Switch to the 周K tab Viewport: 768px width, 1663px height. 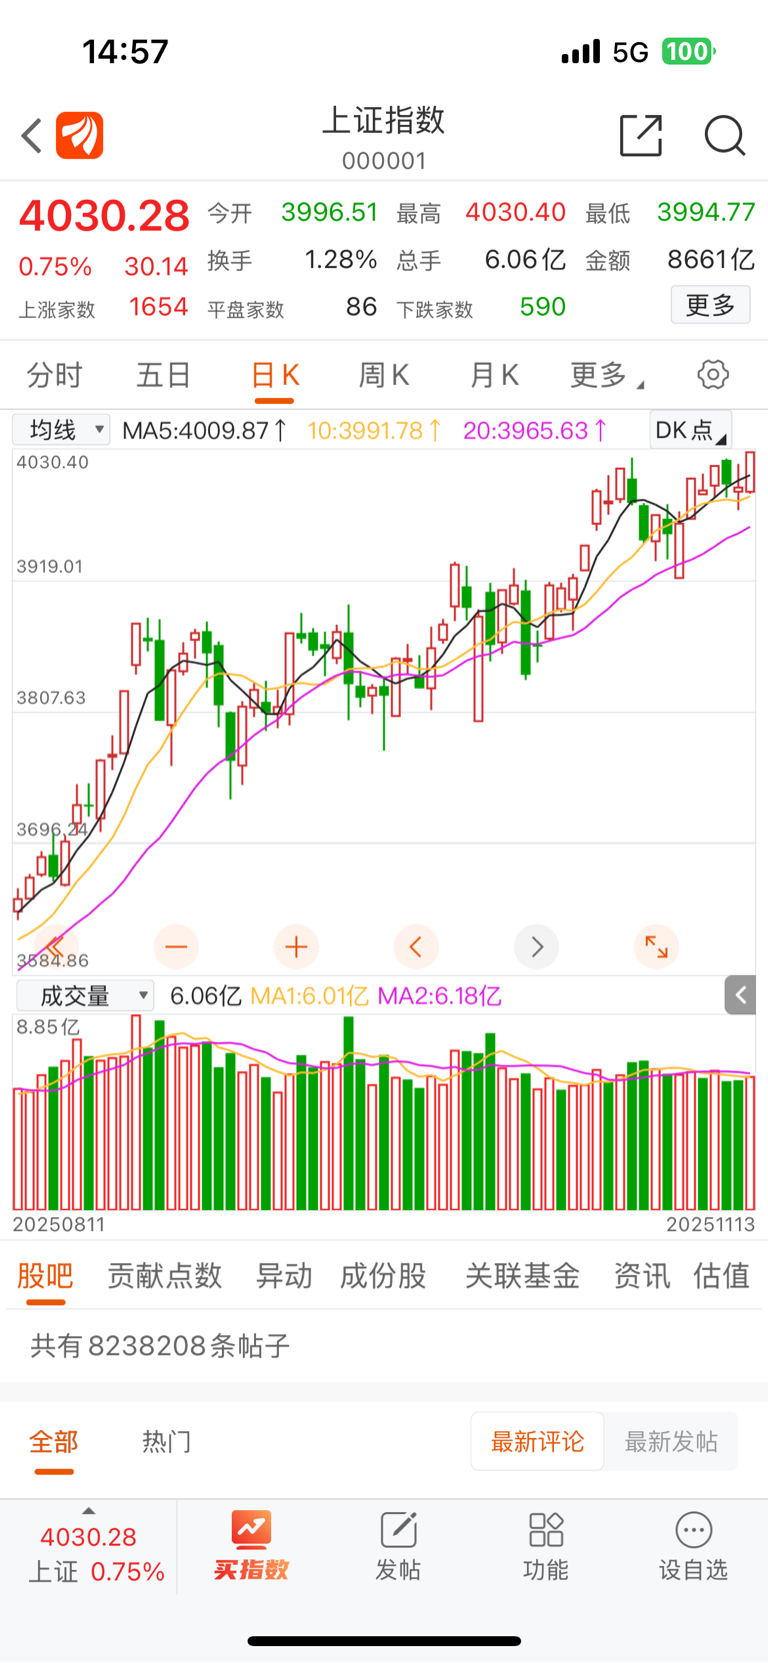coord(384,375)
